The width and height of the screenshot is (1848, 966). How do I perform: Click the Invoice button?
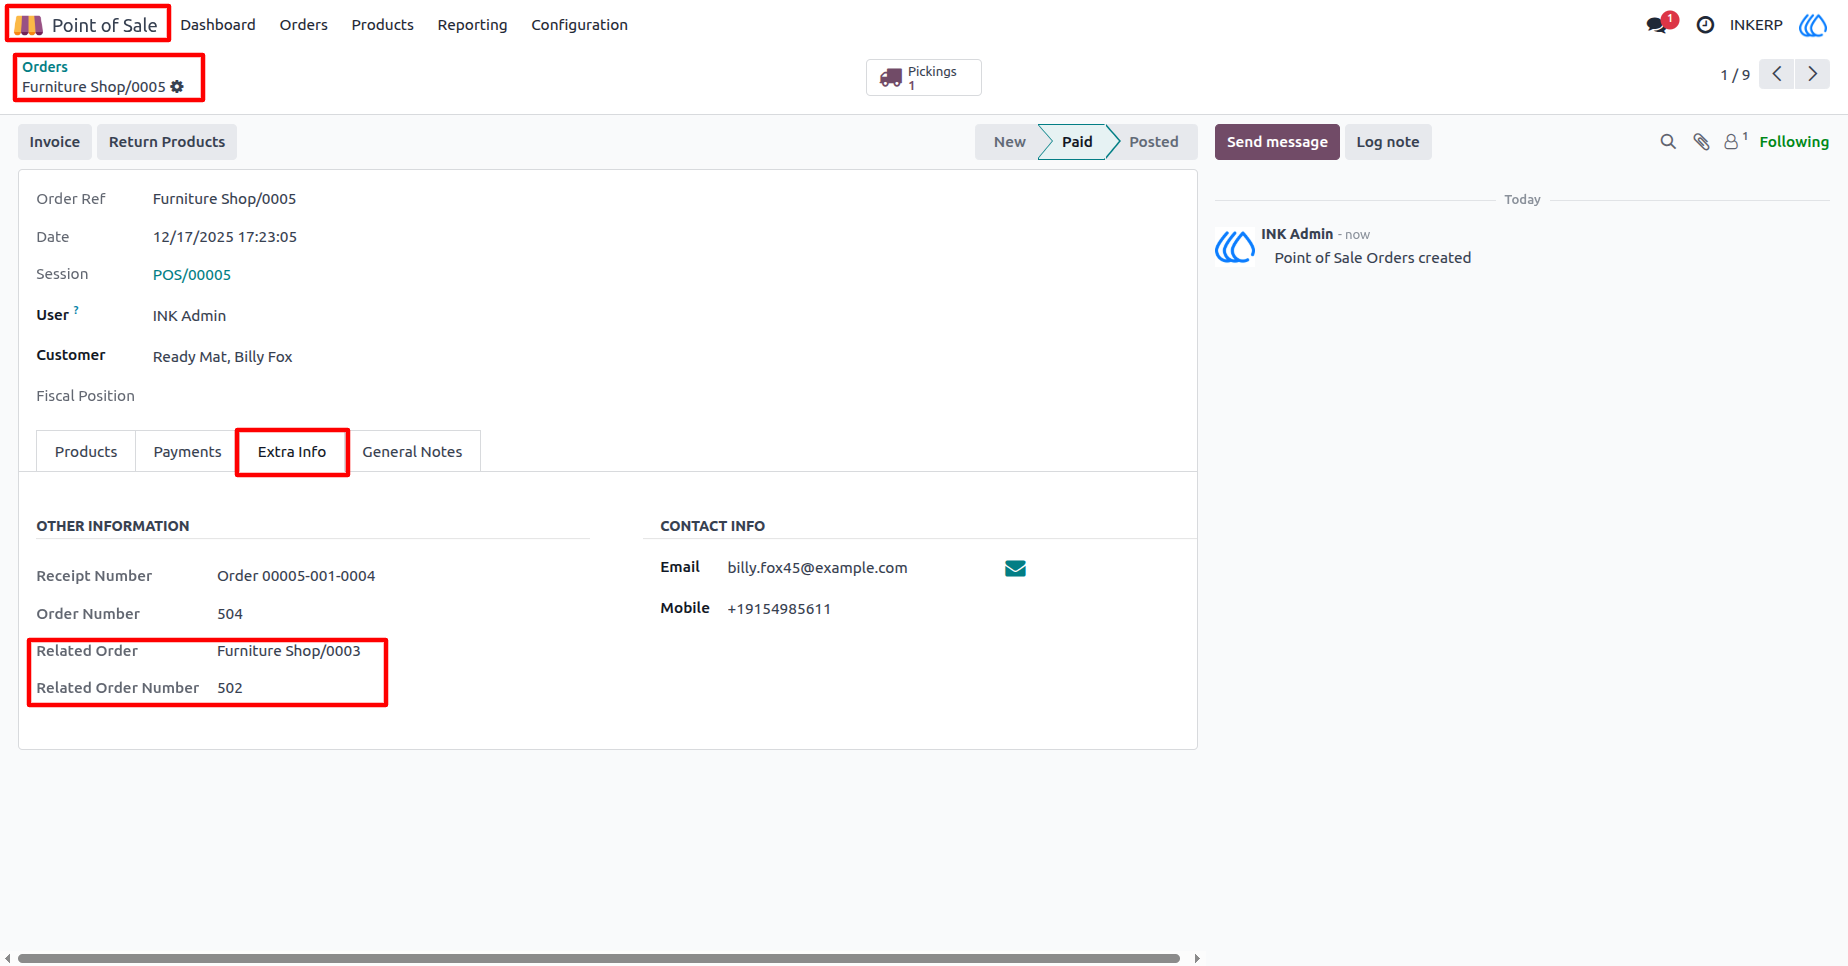pyautogui.click(x=55, y=142)
